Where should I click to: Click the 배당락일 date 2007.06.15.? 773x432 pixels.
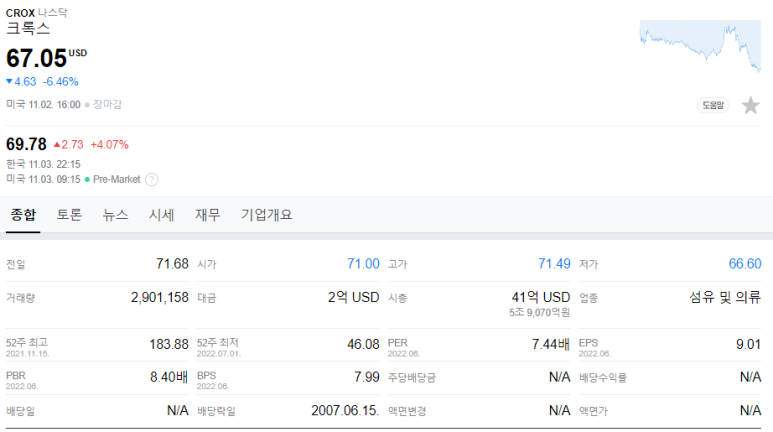point(345,410)
